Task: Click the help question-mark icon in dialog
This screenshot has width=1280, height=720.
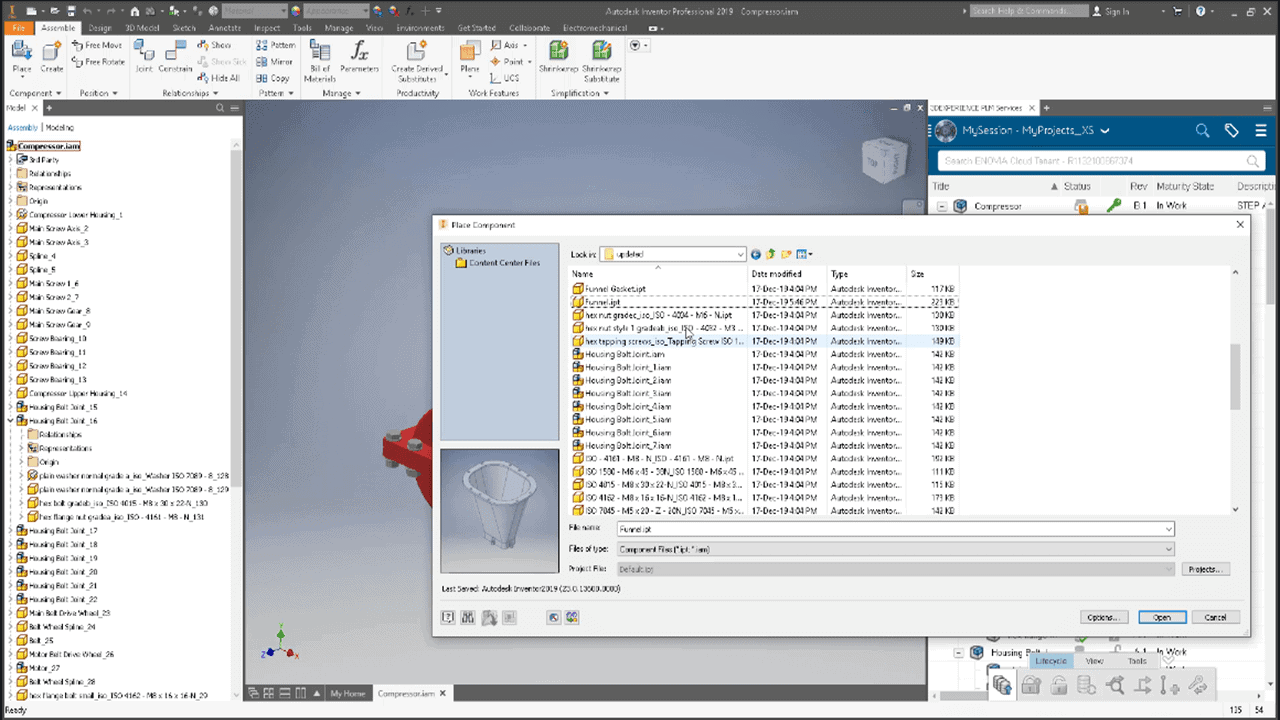Action: click(448, 618)
